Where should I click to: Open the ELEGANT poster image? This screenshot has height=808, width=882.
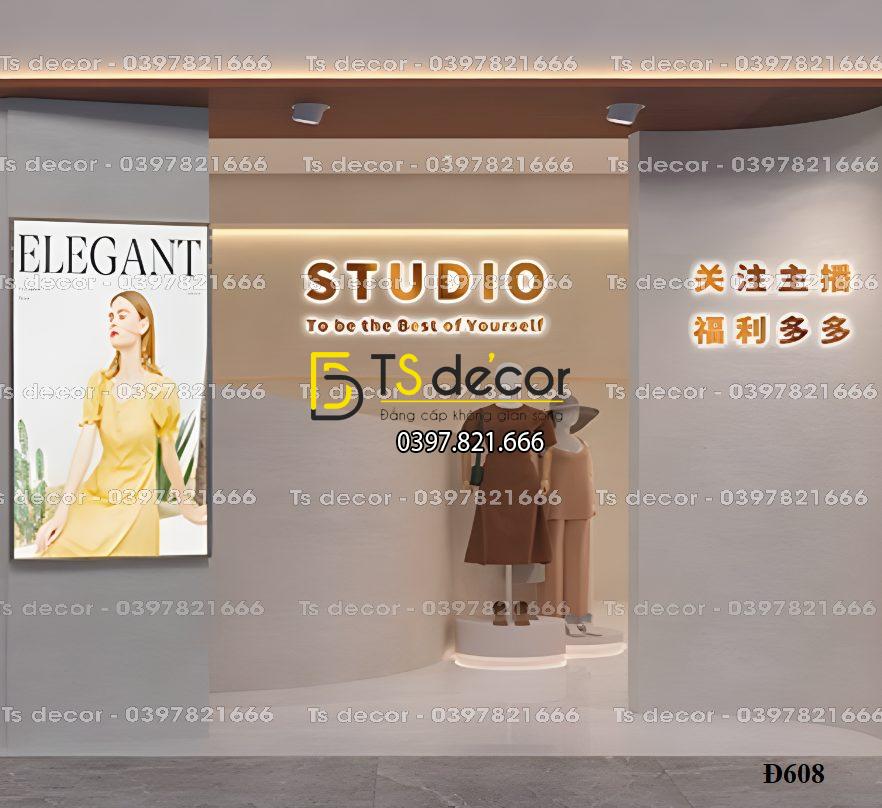pyautogui.click(x=110, y=390)
